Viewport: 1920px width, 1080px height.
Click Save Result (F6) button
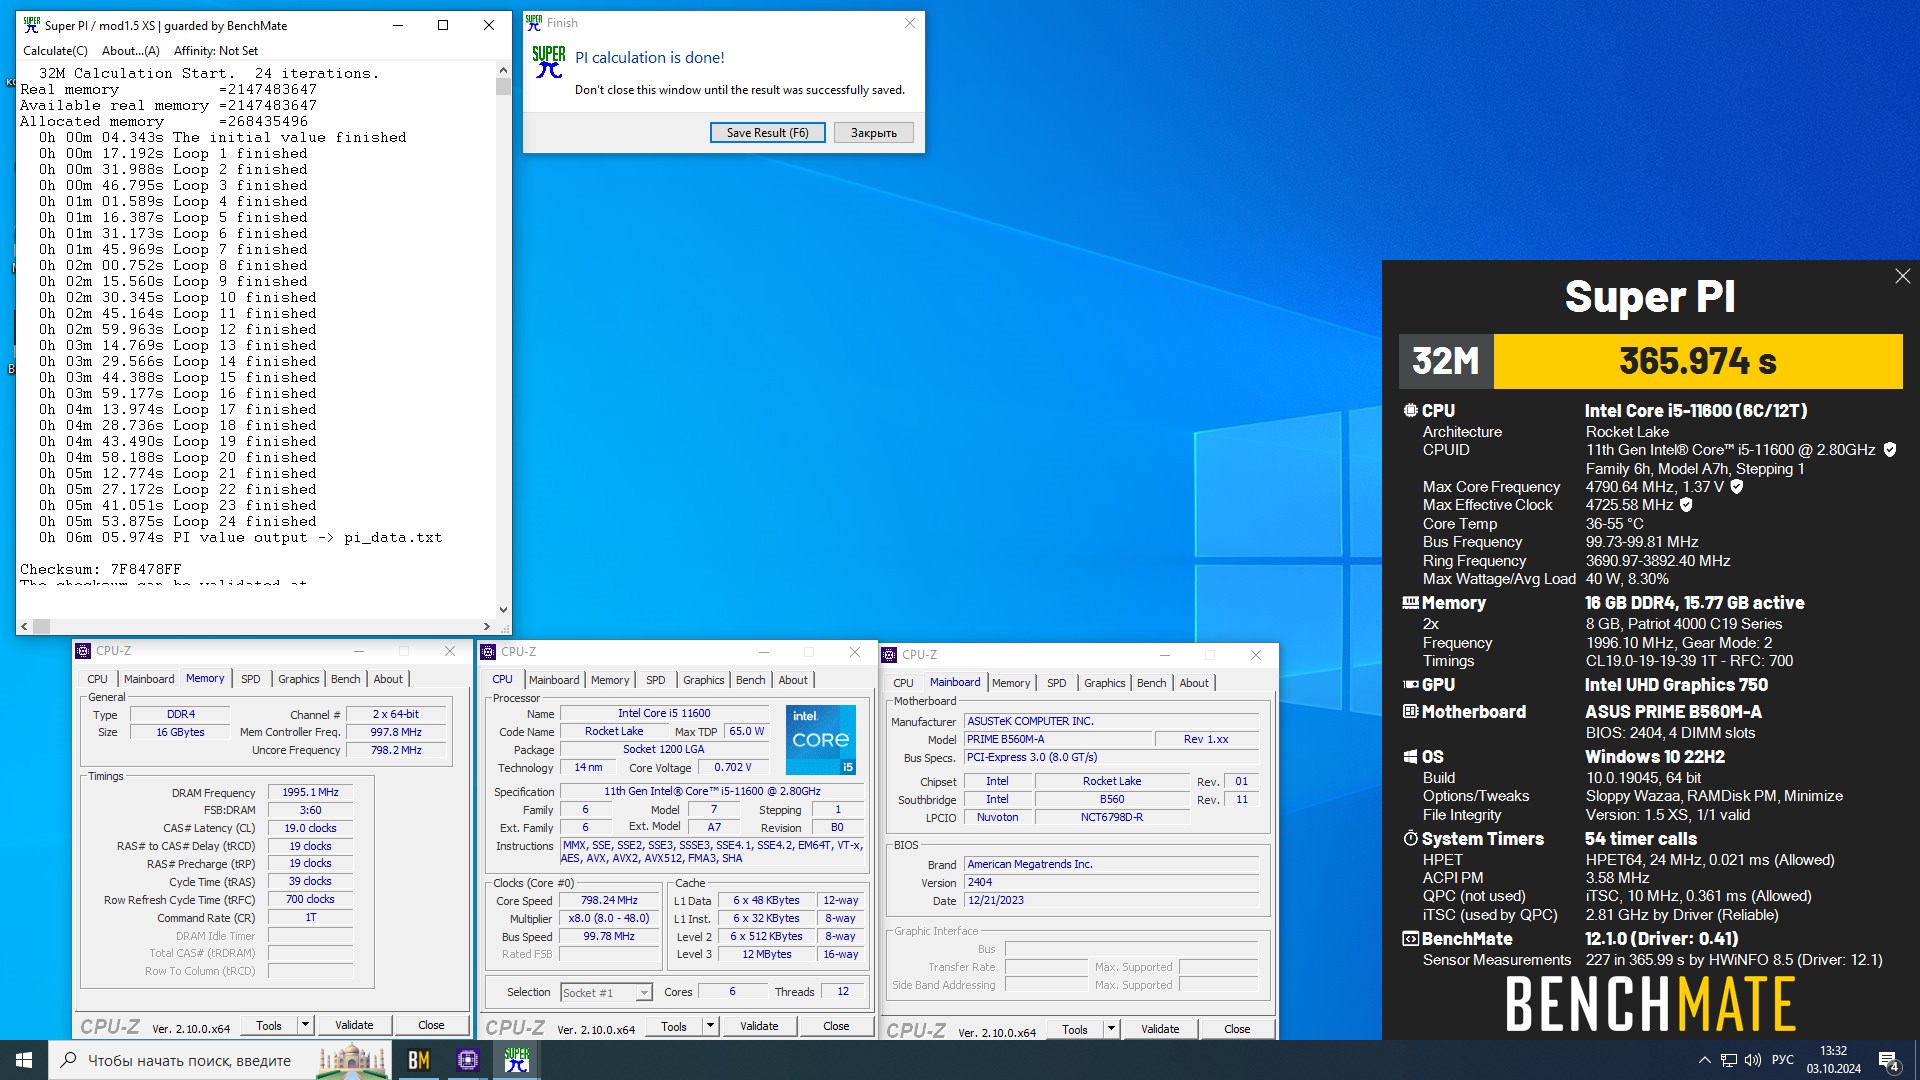[x=768, y=133]
